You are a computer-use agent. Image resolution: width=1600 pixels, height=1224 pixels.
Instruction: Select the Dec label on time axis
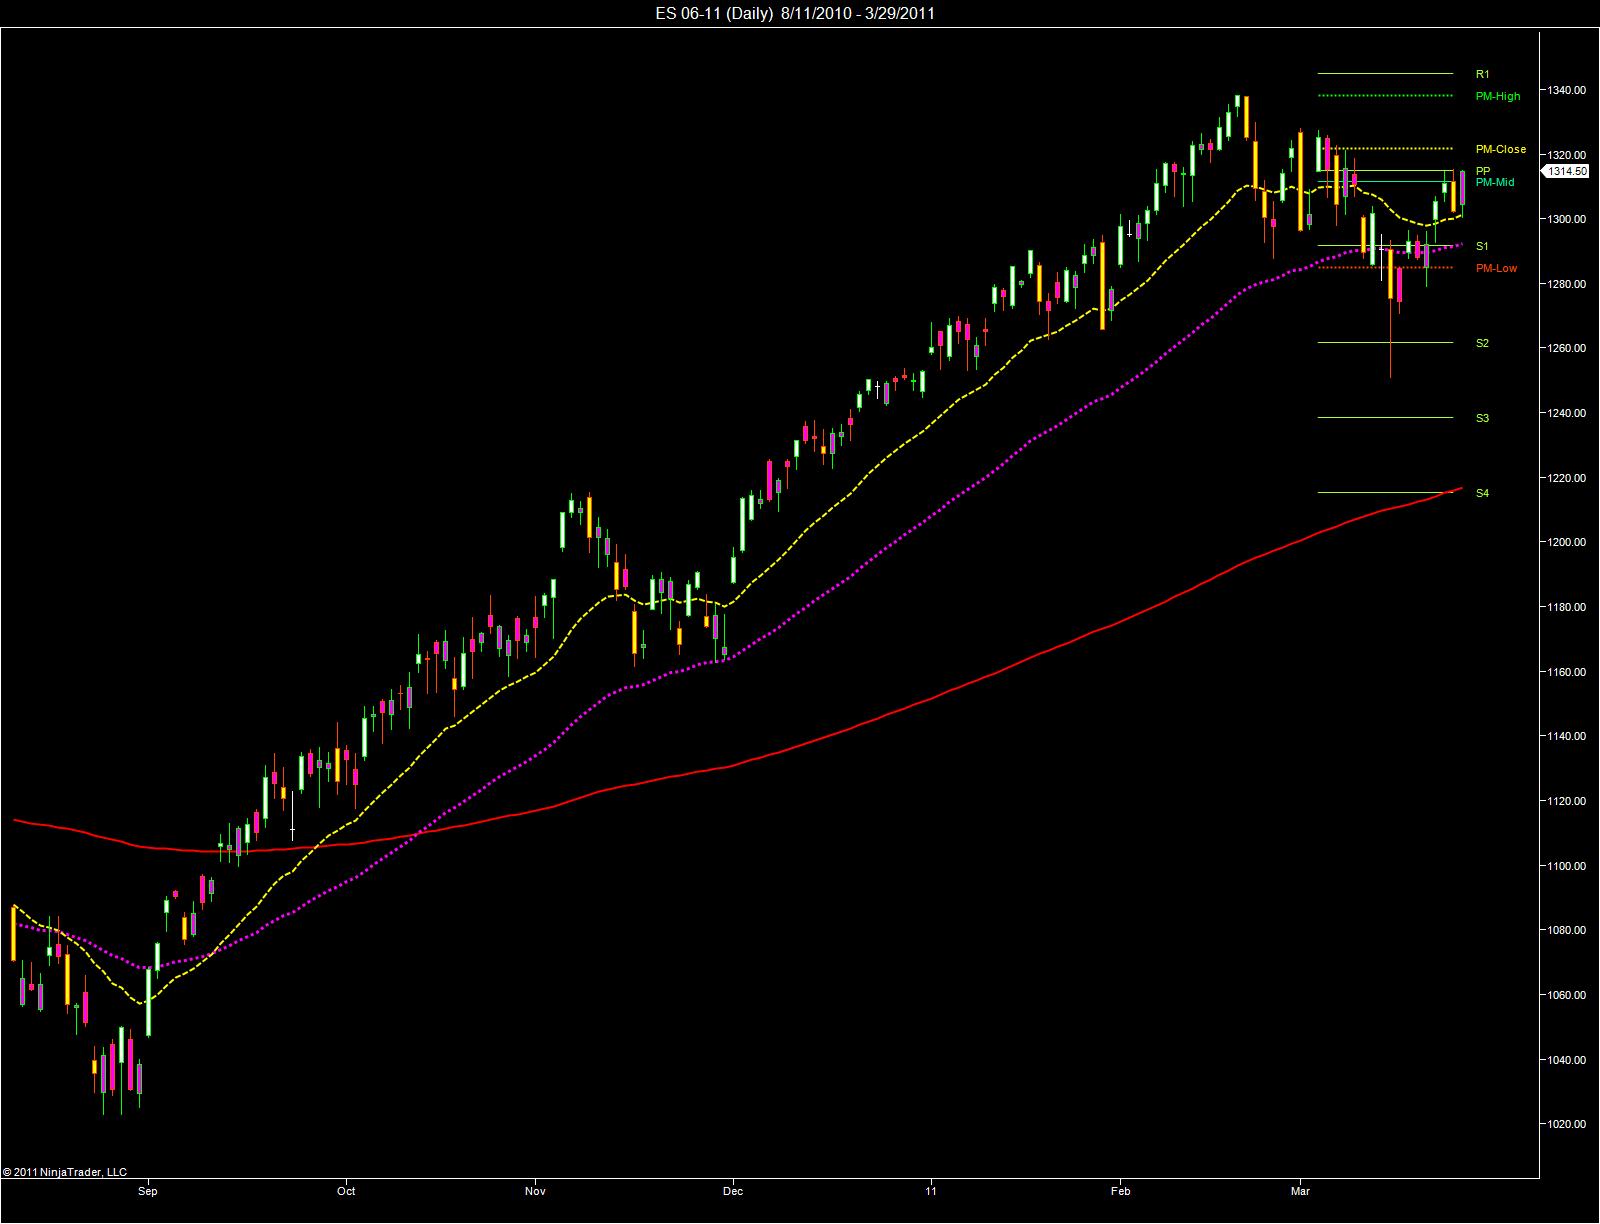[x=733, y=1191]
